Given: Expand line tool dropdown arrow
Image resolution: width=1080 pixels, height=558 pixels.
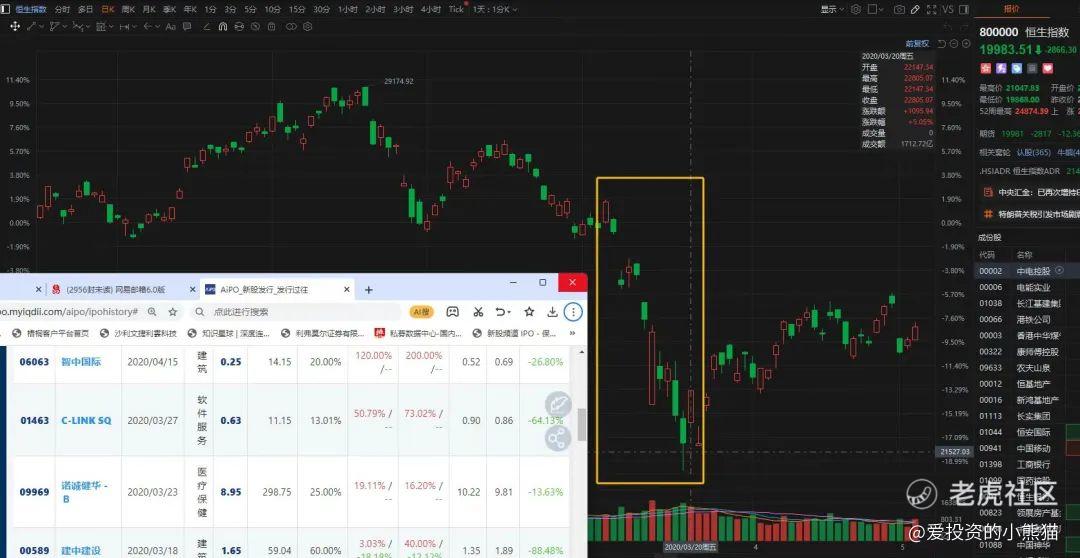Looking at the screenshot, I should pos(41,26).
